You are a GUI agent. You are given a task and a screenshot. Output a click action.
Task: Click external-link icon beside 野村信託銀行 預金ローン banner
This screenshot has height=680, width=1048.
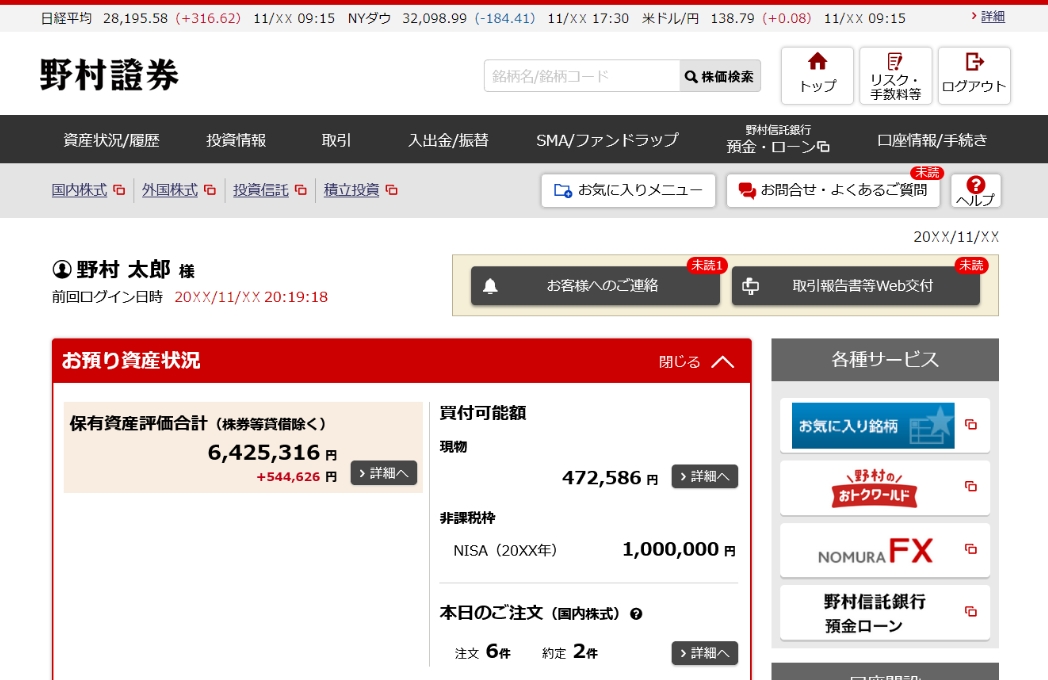[x=971, y=611]
